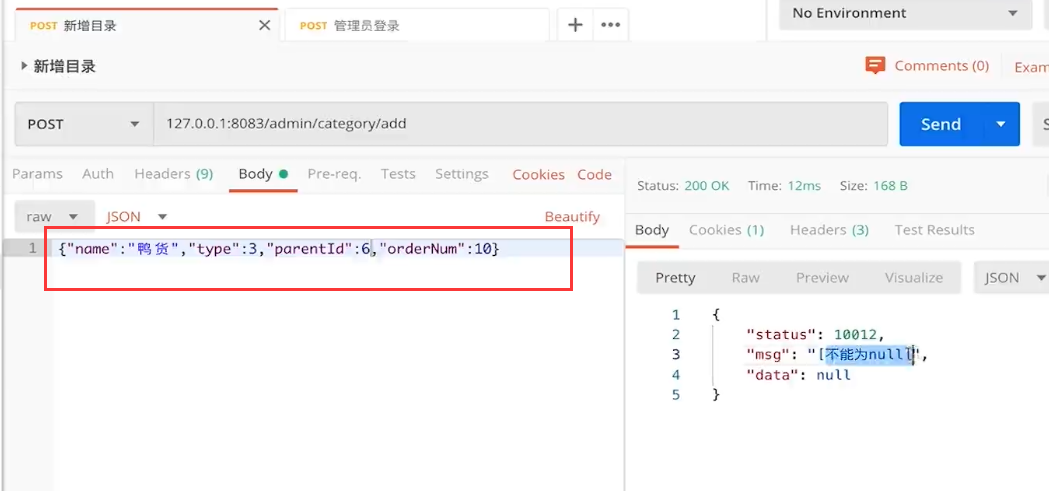The image size is (1049, 491).
Task: Click the 12ms time value
Action: tap(803, 186)
